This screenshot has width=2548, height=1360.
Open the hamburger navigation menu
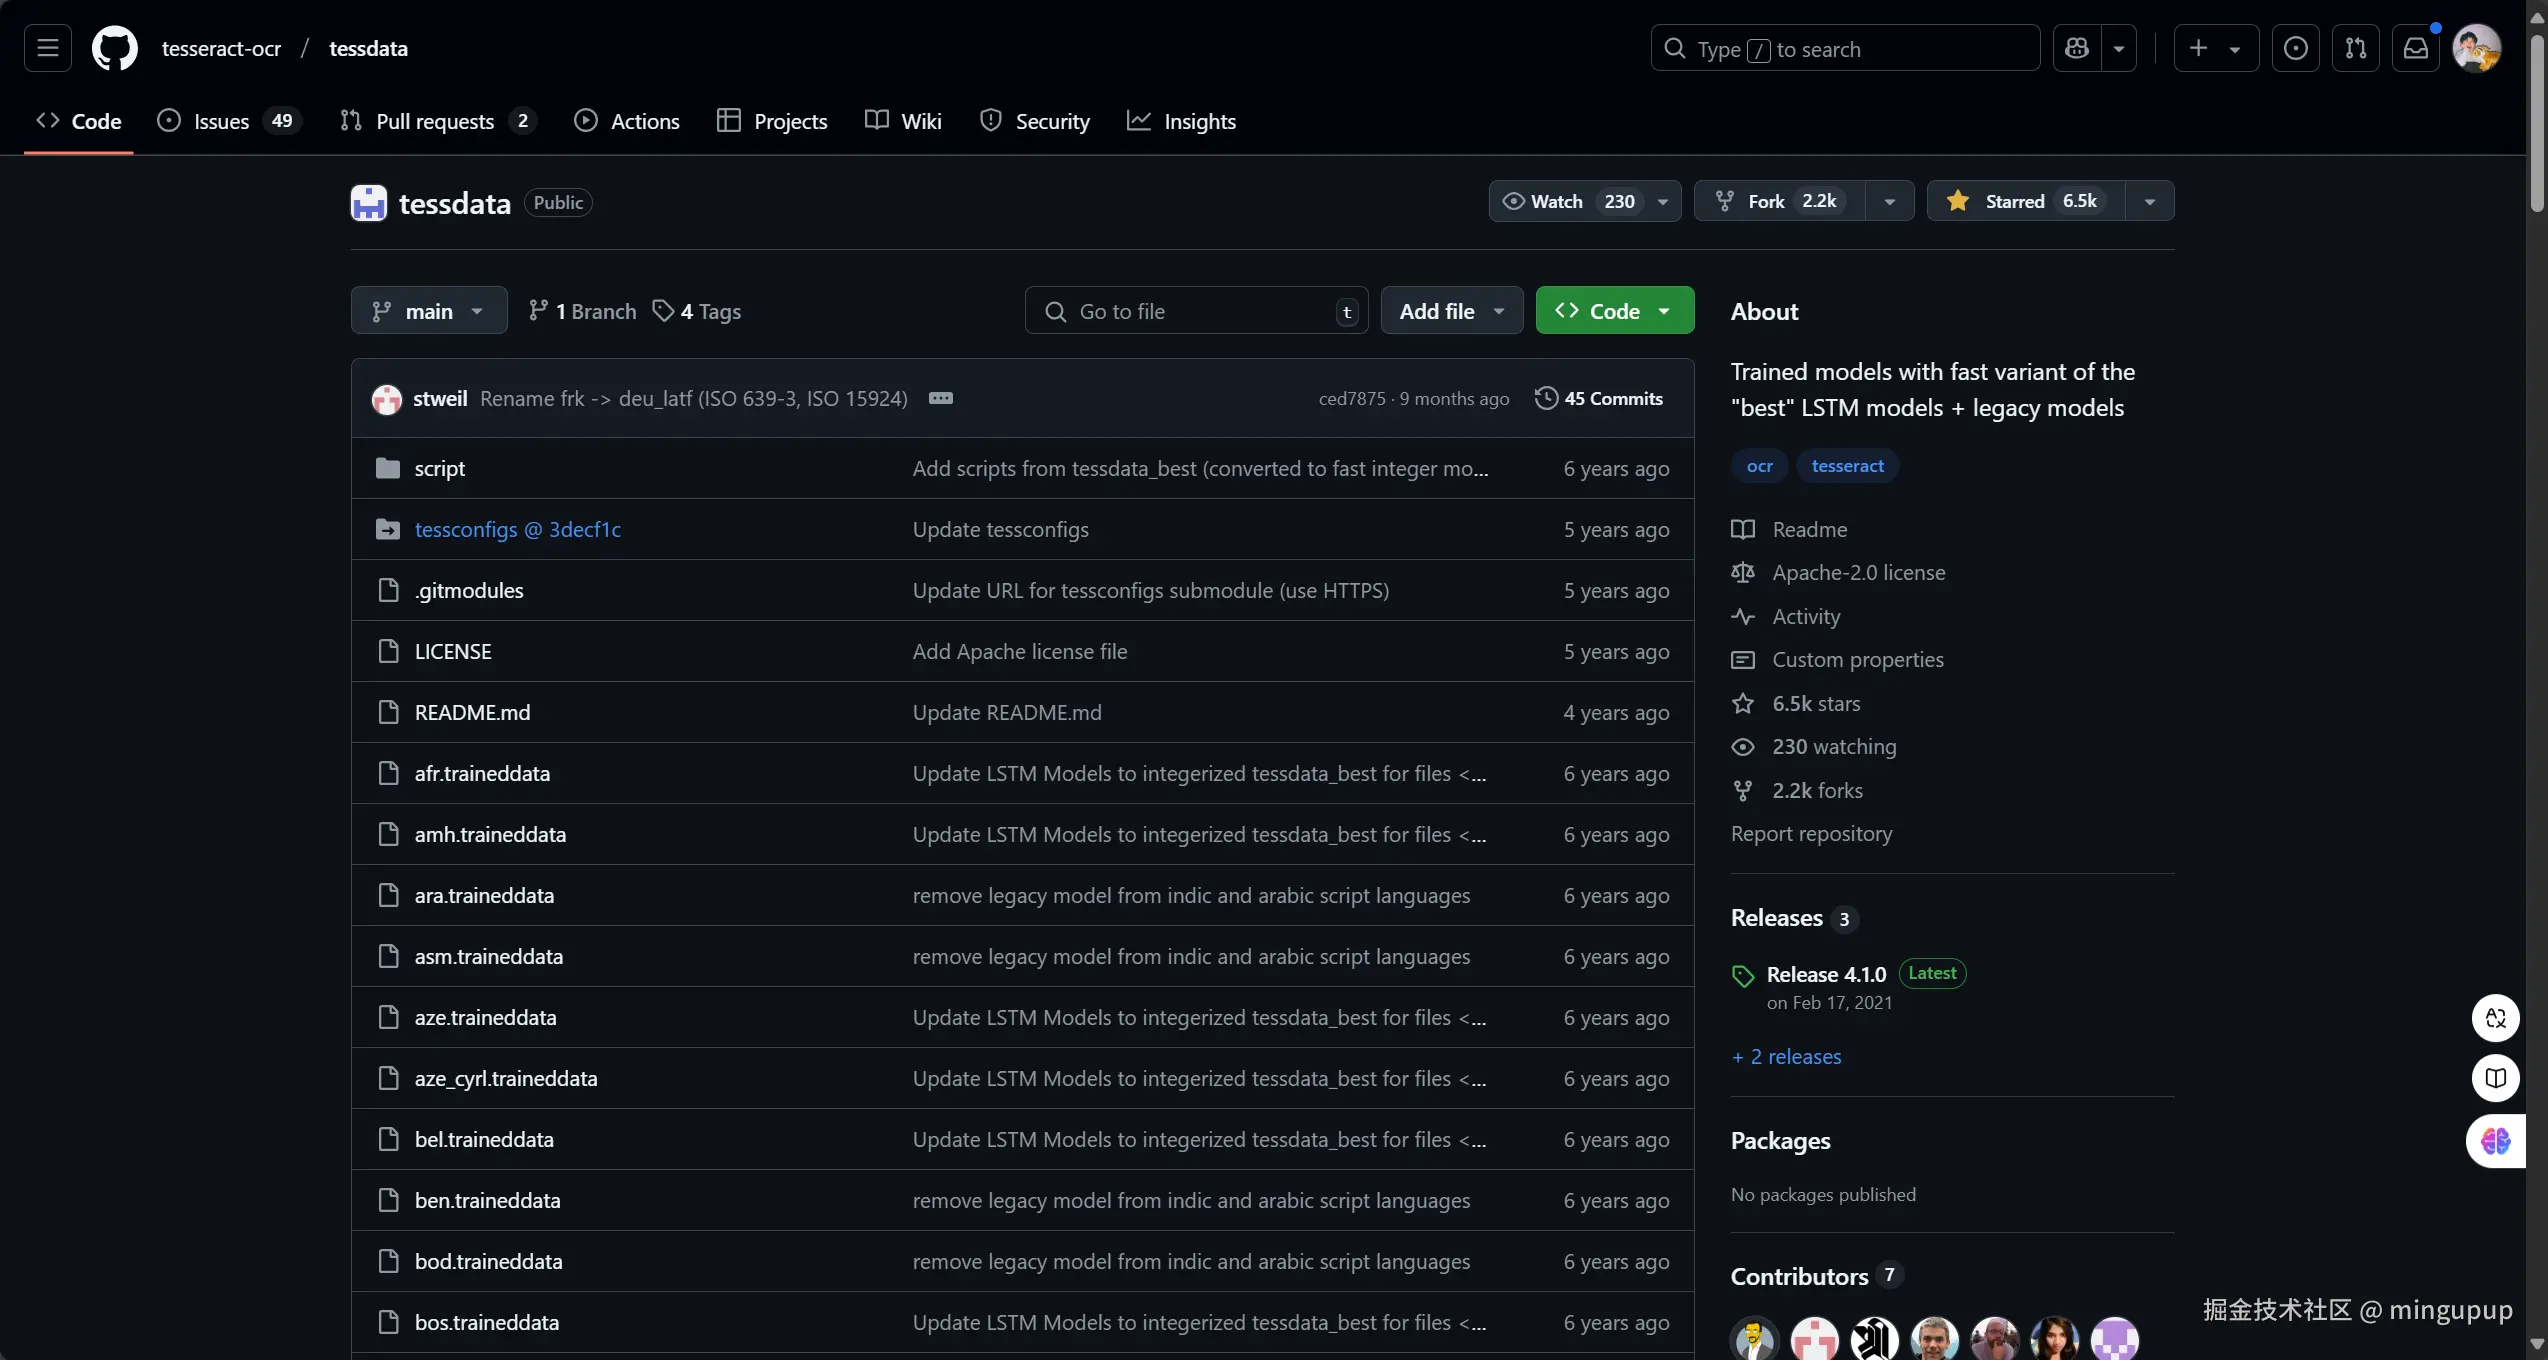pyautogui.click(x=47, y=48)
